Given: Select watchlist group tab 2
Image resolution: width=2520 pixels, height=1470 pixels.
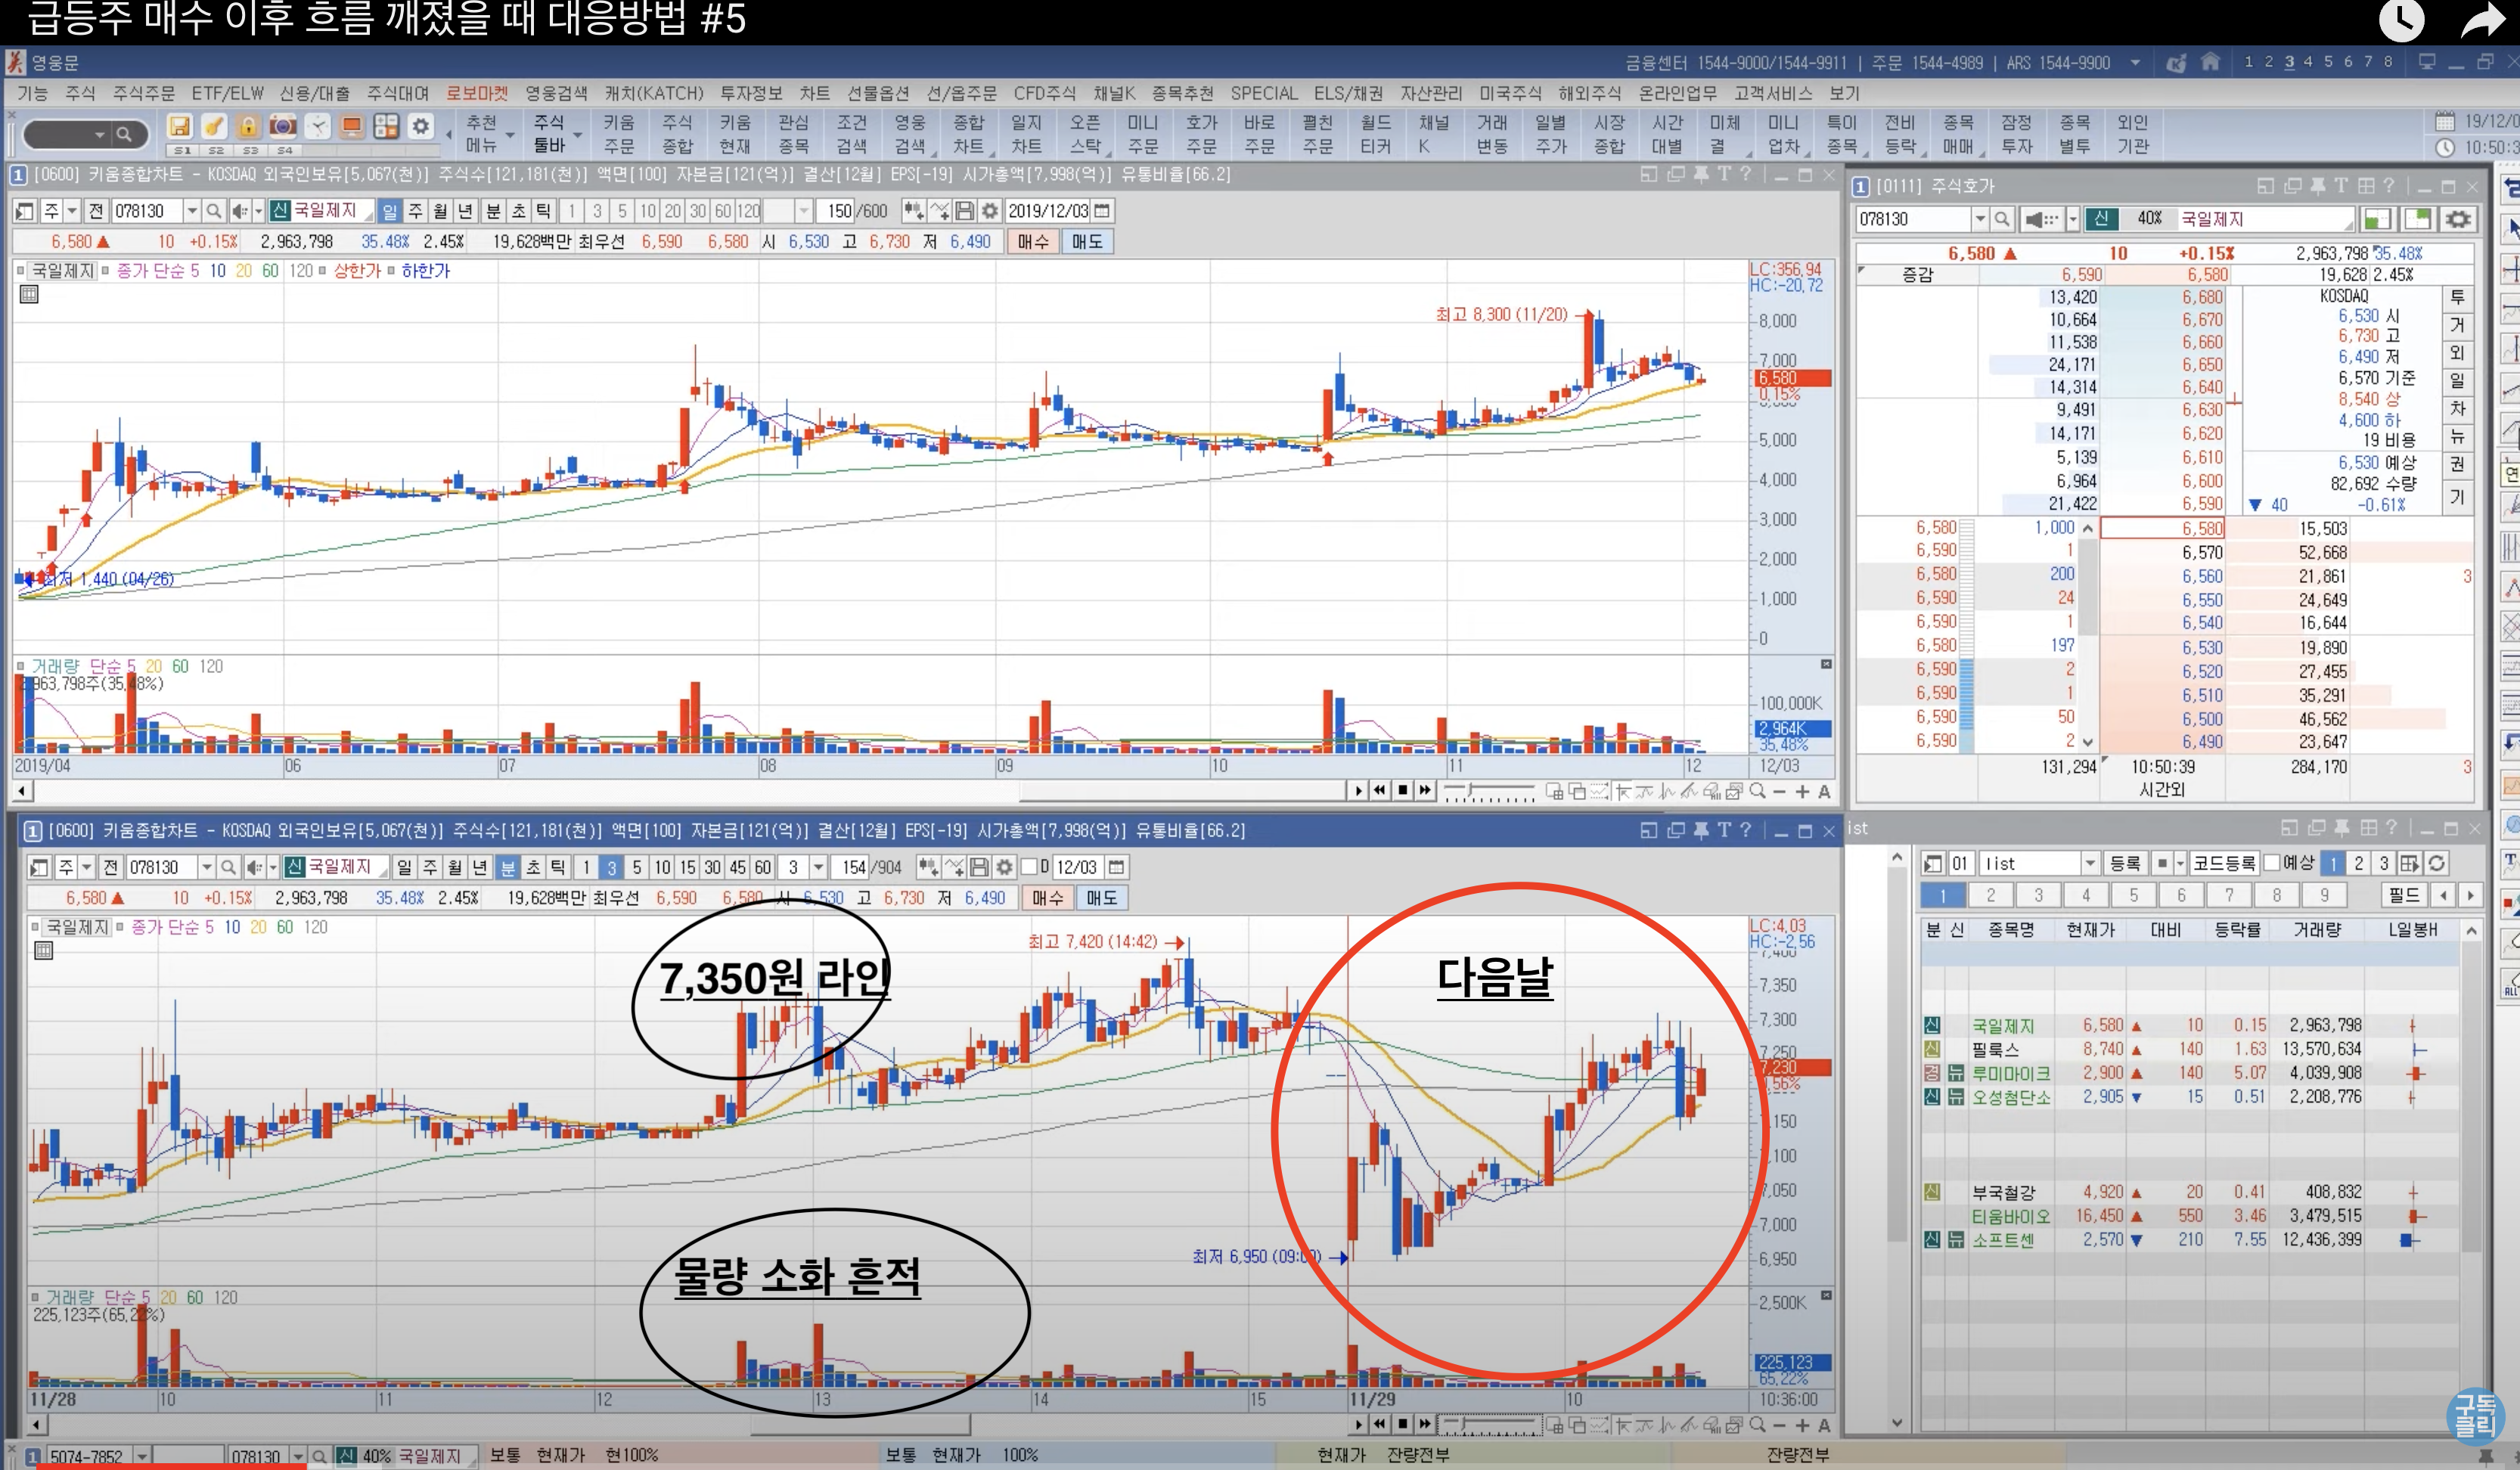Looking at the screenshot, I should pos(1990,895).
